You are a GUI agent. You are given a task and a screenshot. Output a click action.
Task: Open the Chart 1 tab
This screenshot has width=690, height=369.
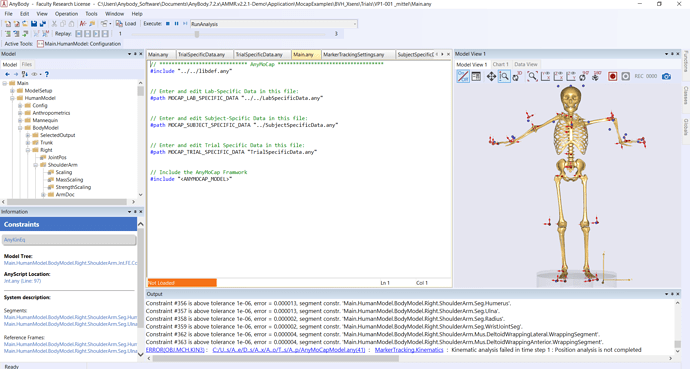pyautogui.click(x=500, y=64)
